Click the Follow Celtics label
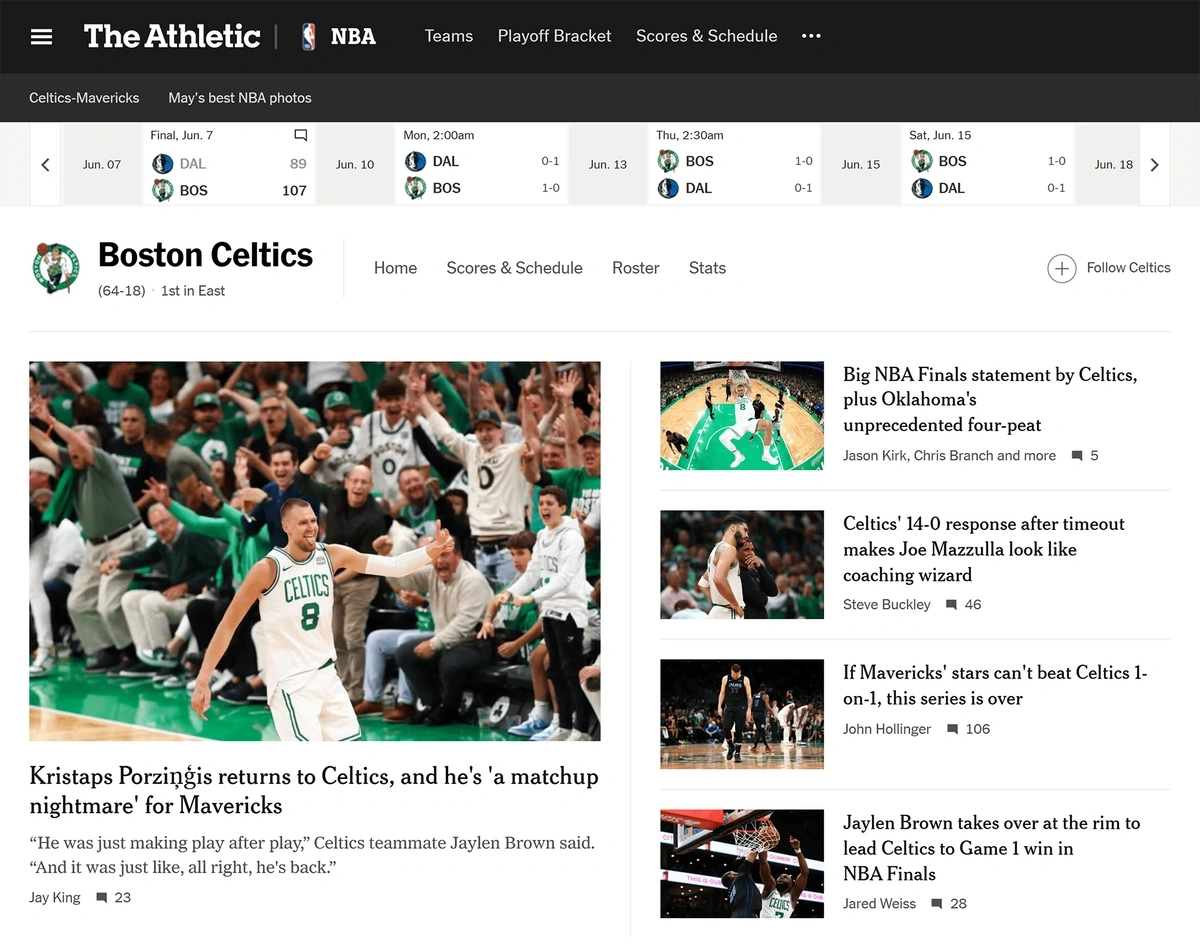This screenshot has width=1200, height=950. click(x=1128, y=268)
